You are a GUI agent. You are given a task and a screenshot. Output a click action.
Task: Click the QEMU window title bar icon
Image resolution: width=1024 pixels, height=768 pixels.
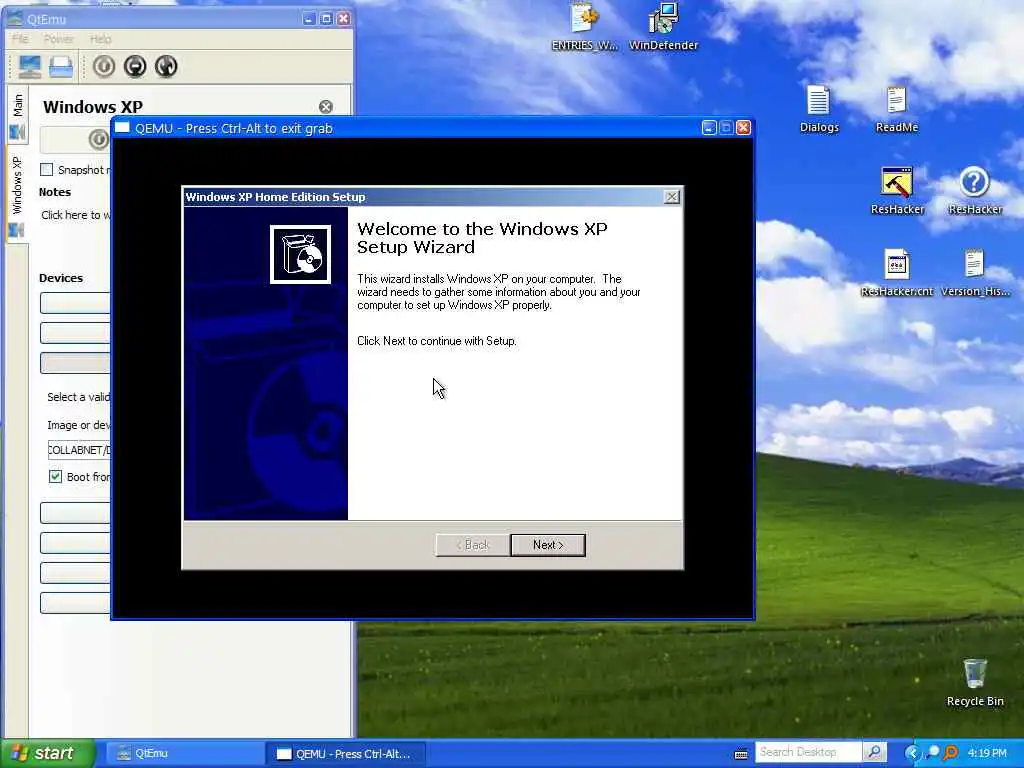click(x=123, y=128)
